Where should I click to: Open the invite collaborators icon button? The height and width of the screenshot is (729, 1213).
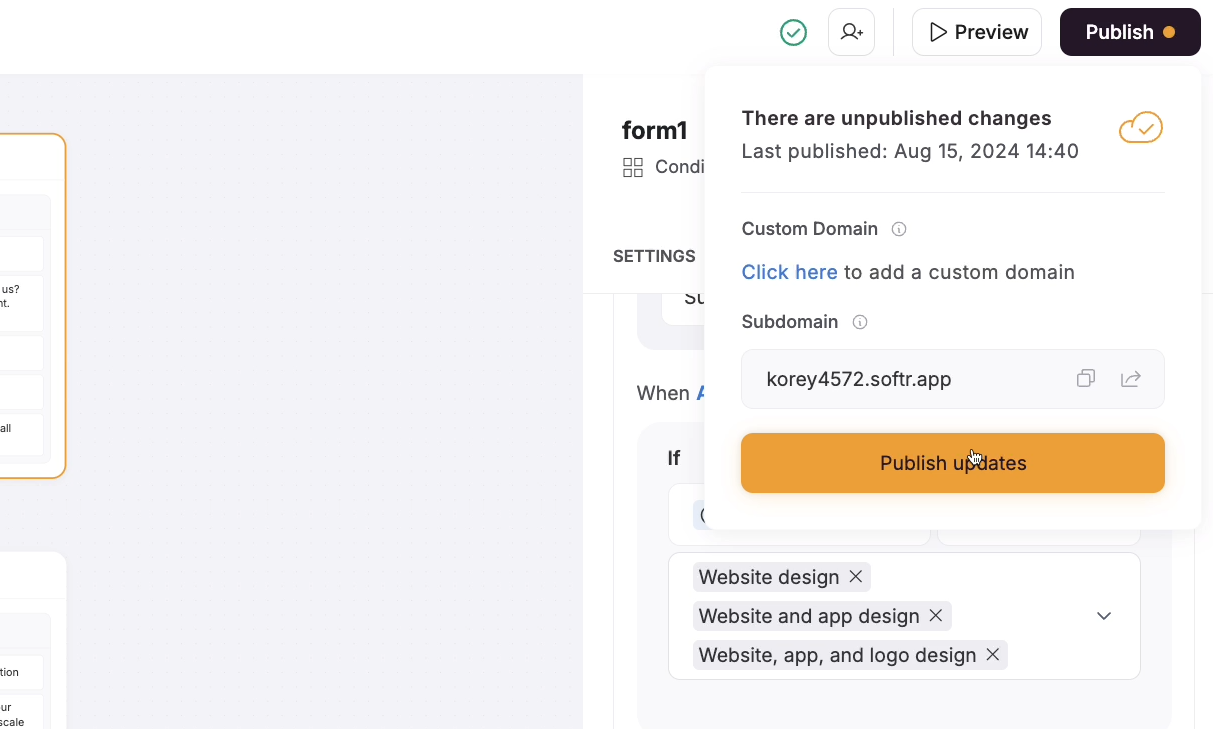[852, 32]
